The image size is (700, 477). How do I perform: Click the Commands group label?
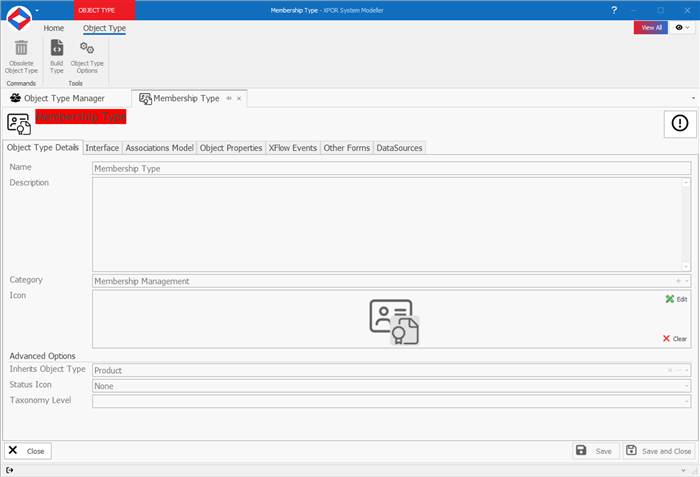tap(21, 84)
